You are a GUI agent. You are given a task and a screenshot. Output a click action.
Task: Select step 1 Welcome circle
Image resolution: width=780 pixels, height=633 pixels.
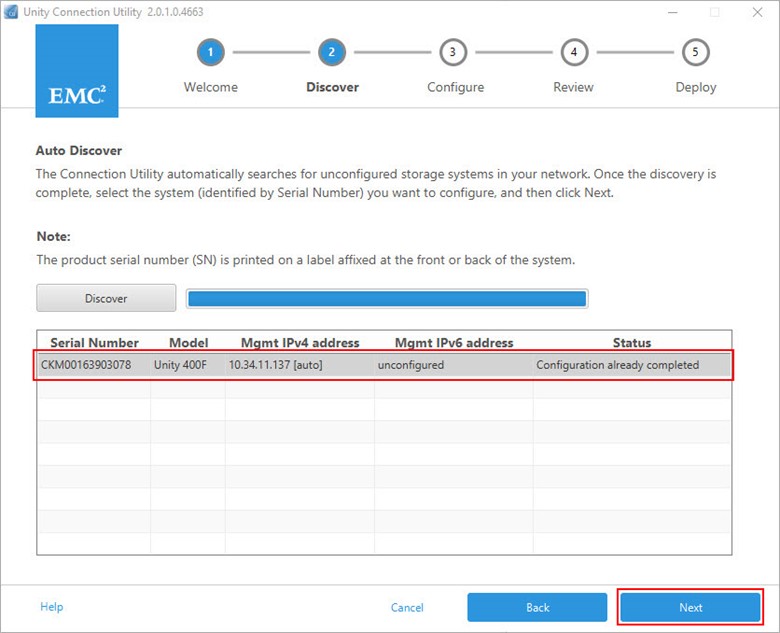[x=210, y=52]
